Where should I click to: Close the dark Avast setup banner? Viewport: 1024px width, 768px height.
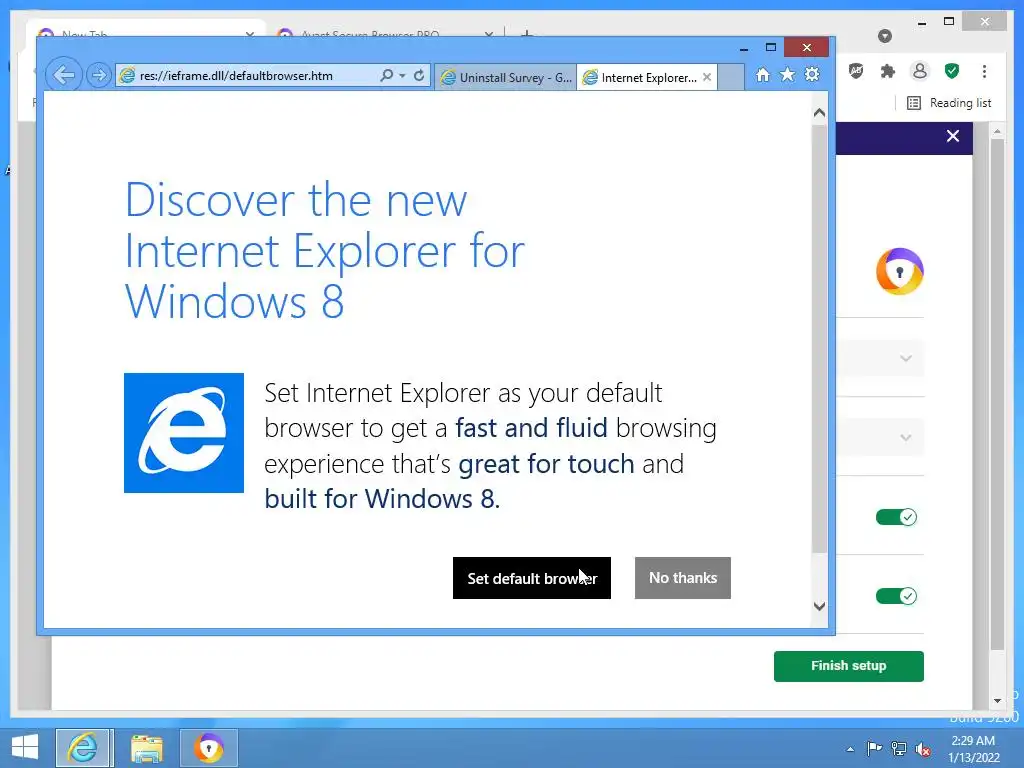(953, 136)
